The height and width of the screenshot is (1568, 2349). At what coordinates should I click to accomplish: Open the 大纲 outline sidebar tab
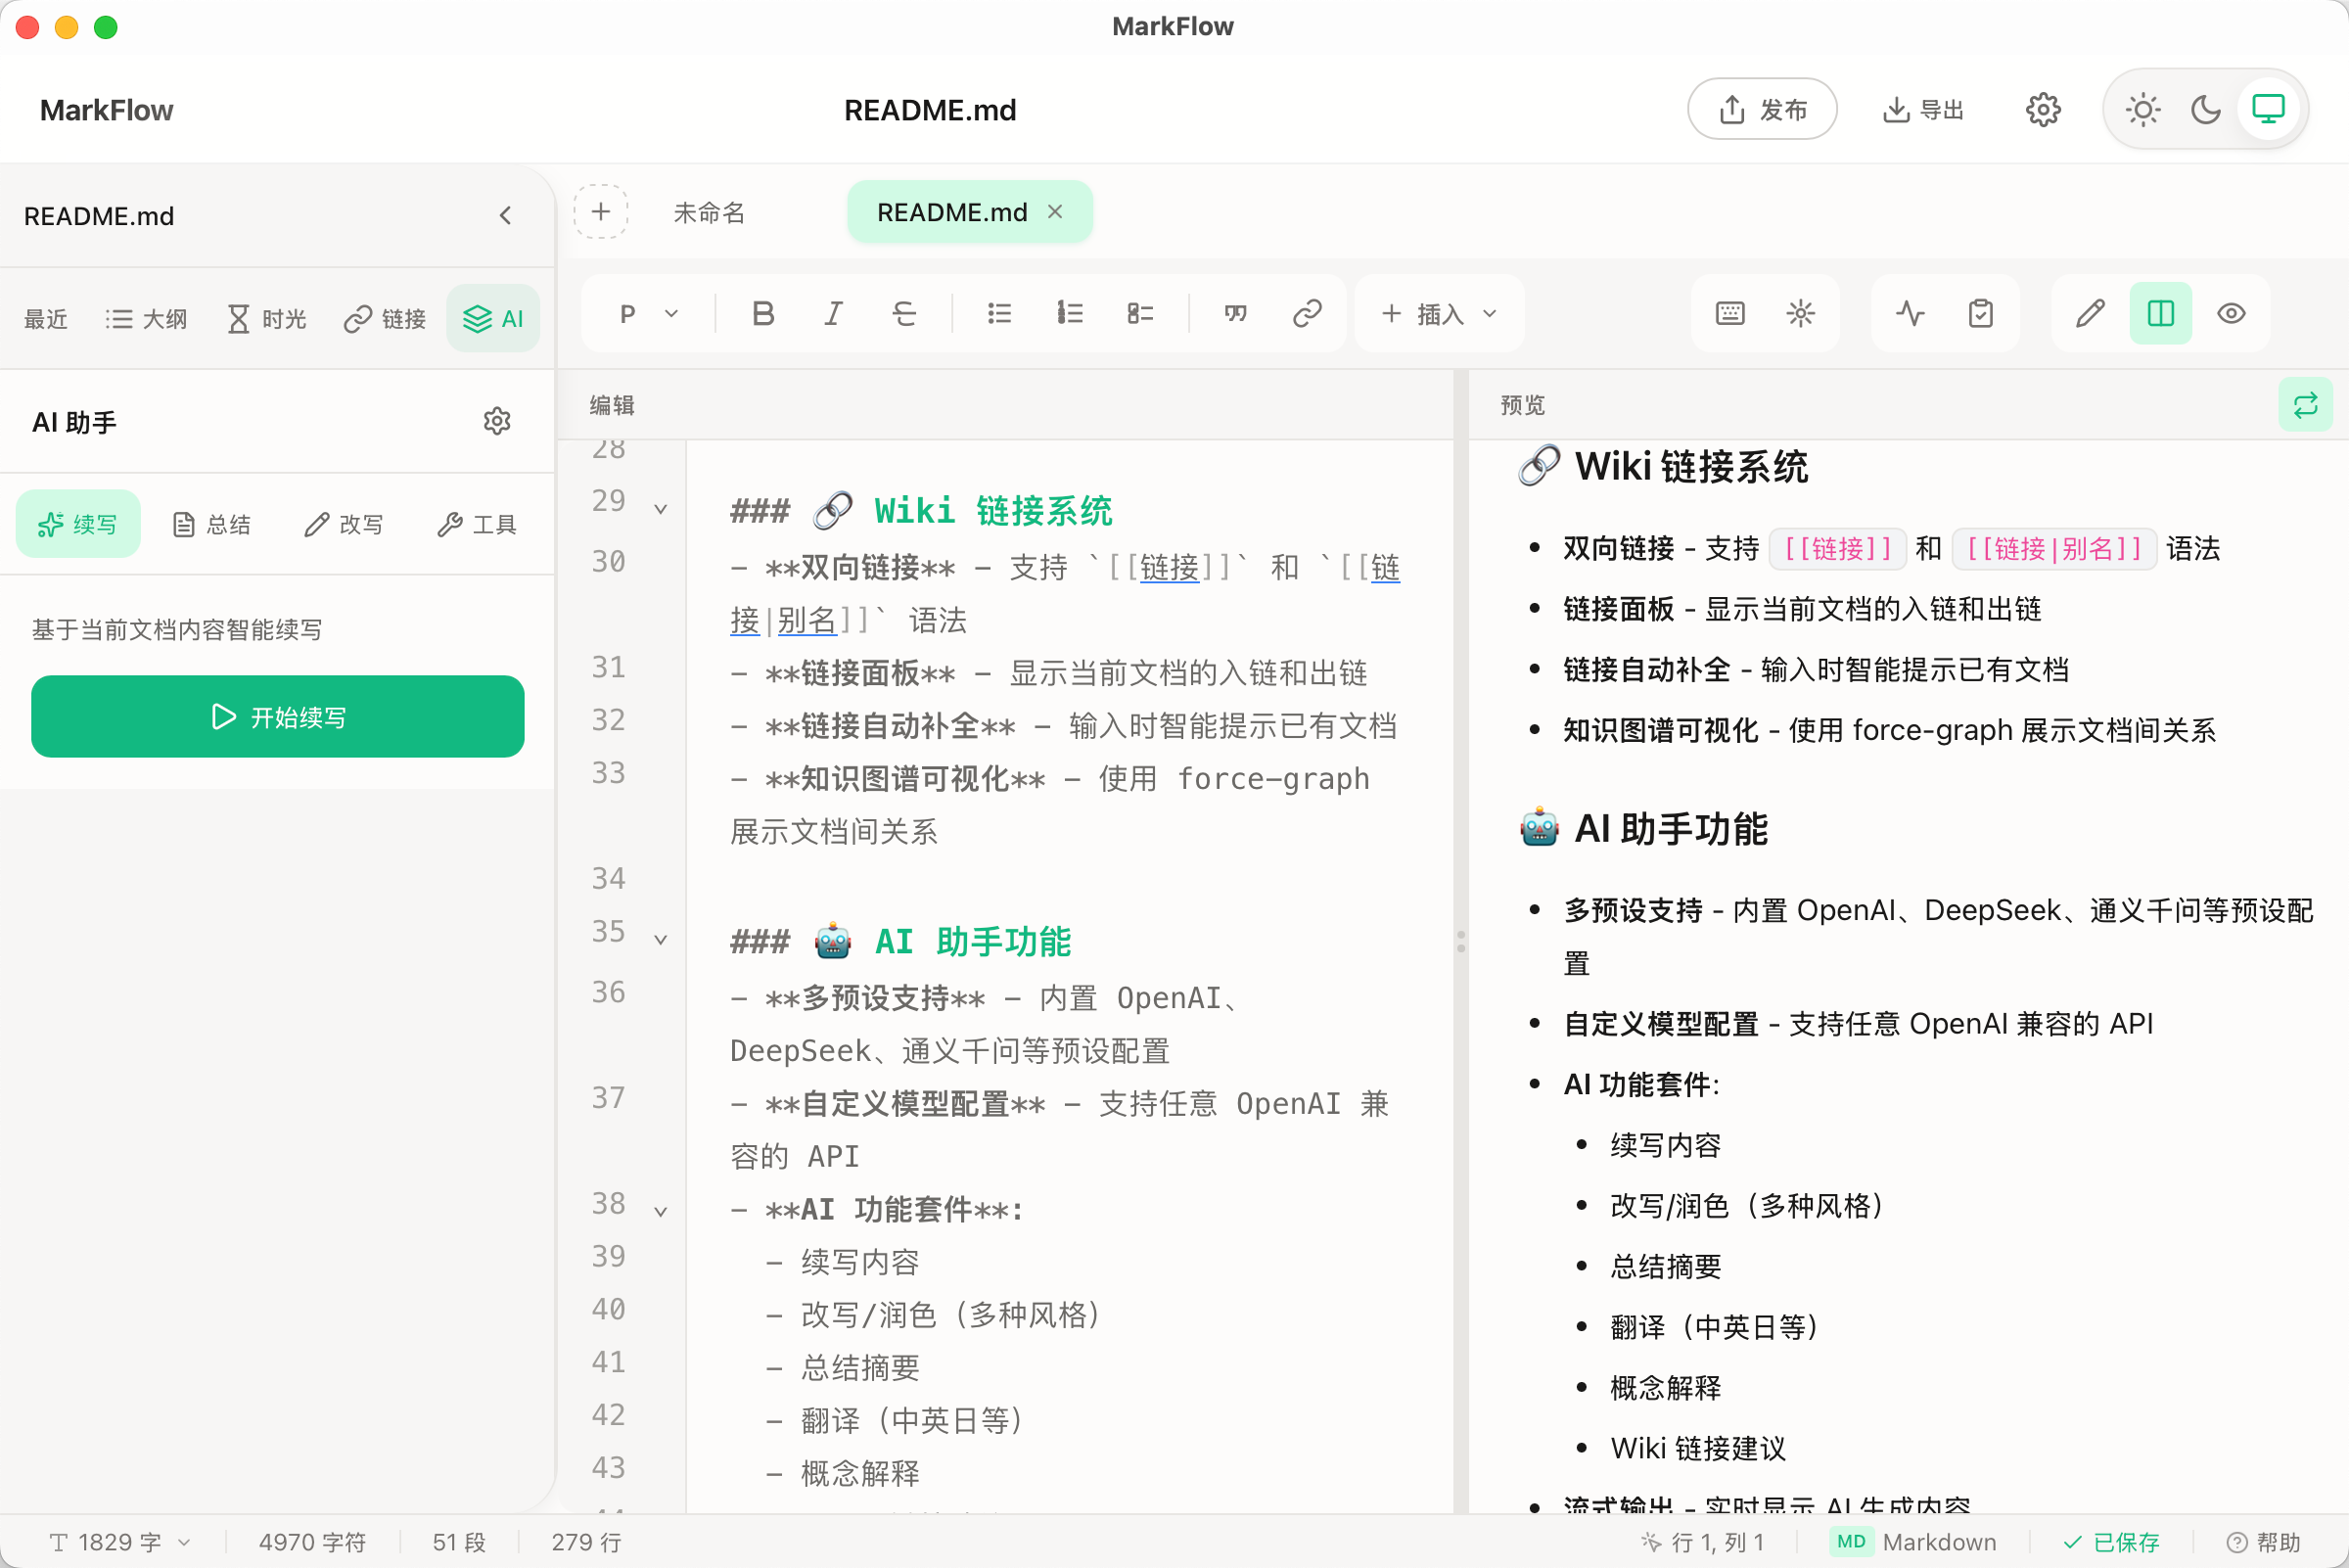[147, 319]
